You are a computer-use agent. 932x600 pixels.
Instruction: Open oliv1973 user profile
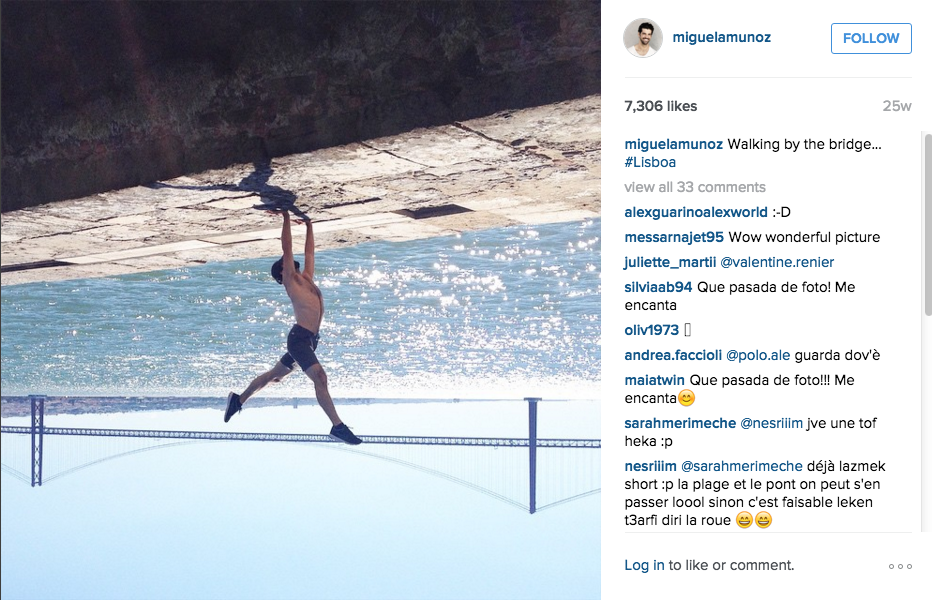coord(651,330)
